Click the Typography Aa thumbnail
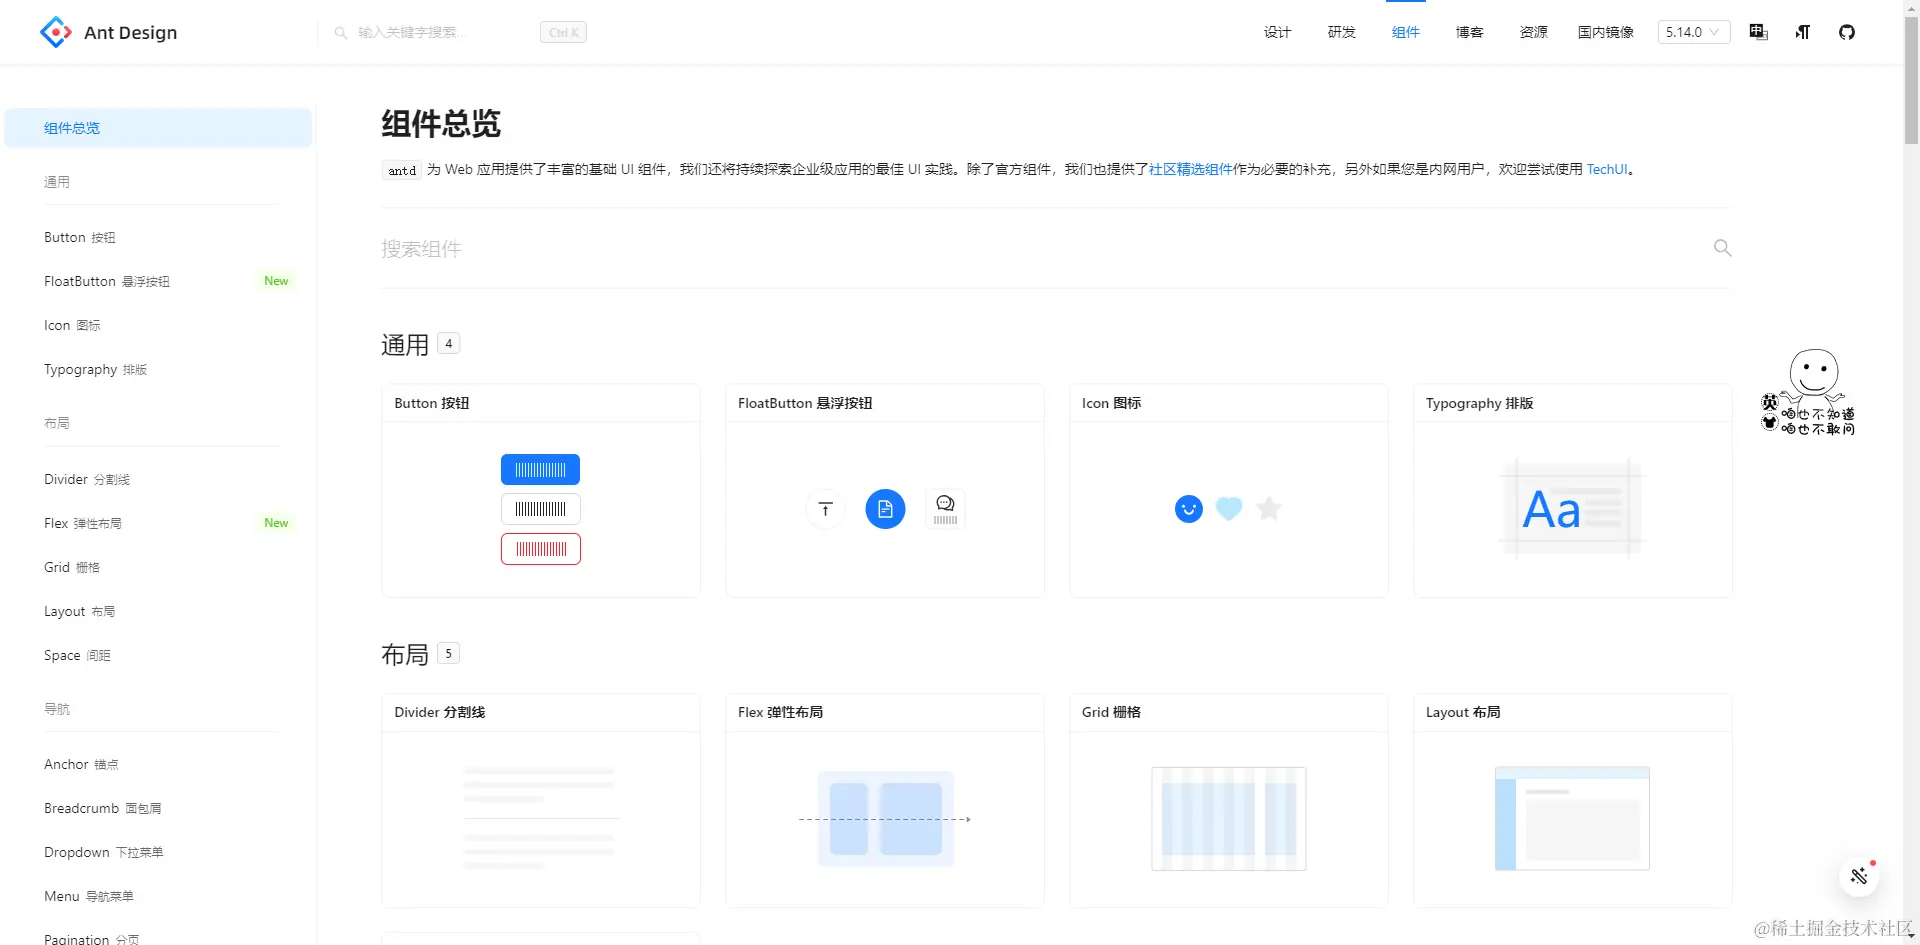 tap(1572, 509)
